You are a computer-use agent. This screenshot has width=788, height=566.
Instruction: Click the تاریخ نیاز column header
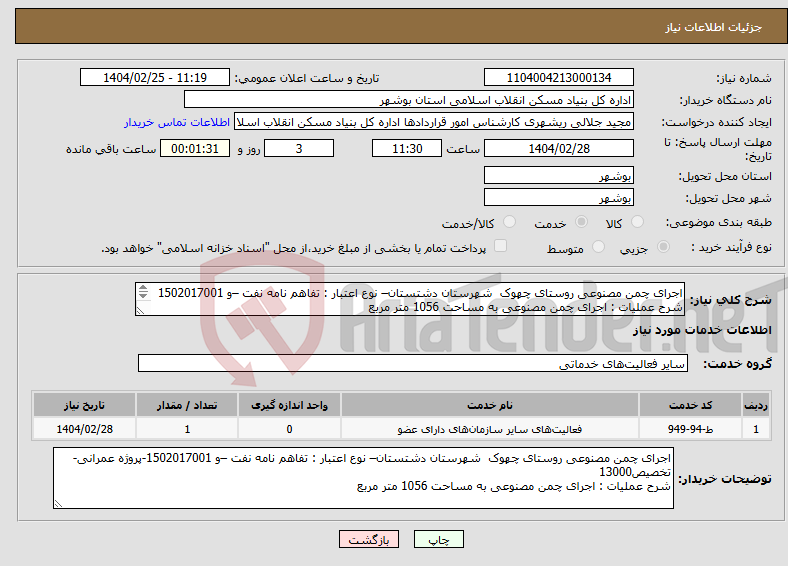pyautogui.click(x=84, y=405)
